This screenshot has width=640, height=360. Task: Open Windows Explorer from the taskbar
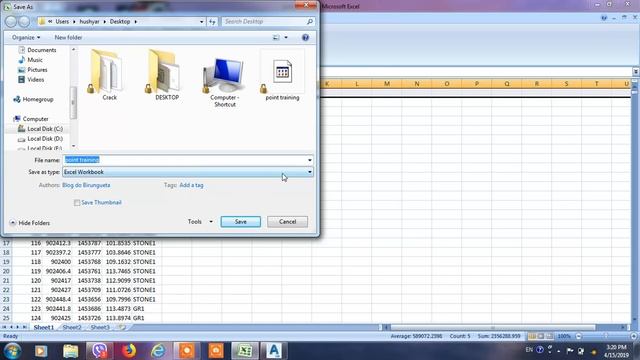[x=70, y=351]
